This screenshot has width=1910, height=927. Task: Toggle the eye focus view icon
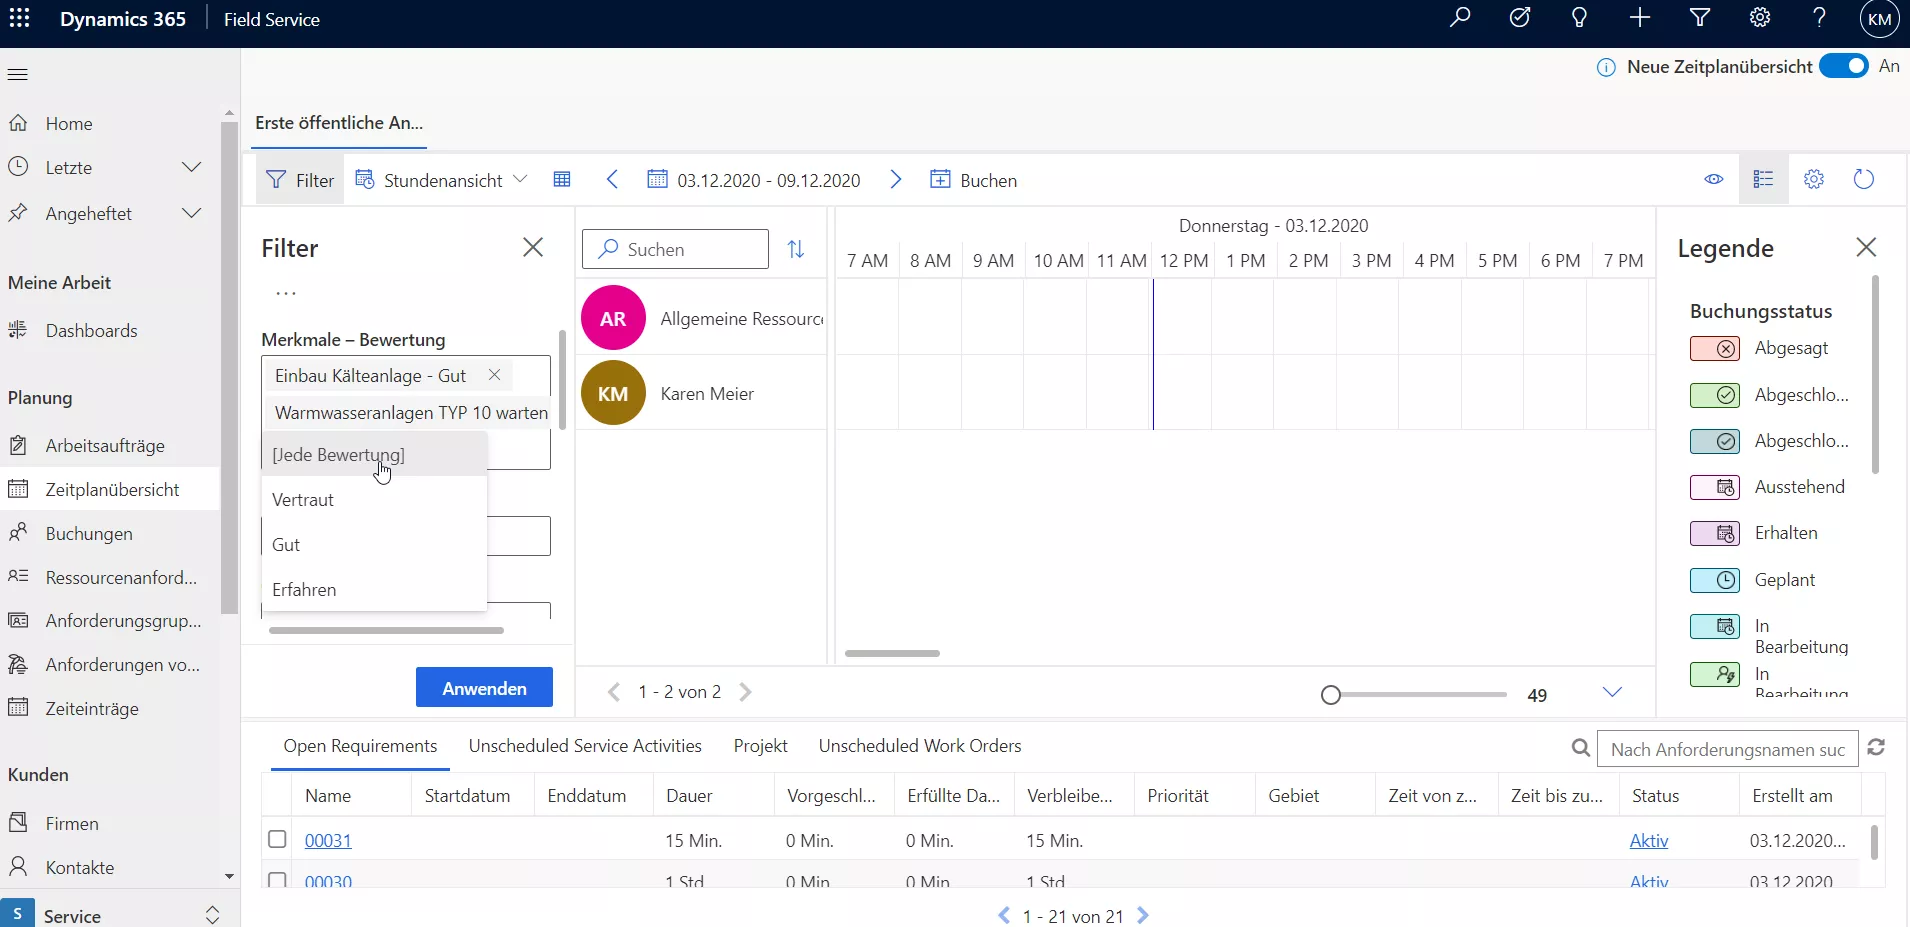point(1713,180)
